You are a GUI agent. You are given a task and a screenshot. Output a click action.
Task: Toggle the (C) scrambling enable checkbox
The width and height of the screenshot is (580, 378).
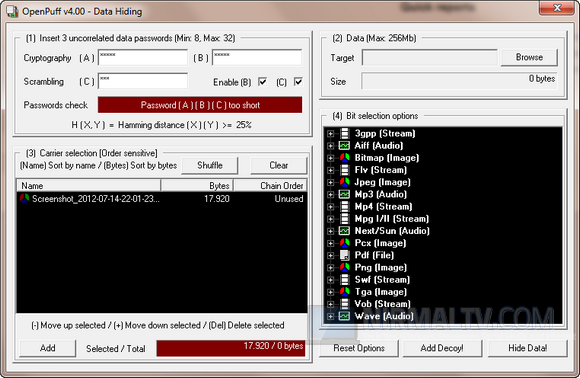298,82
